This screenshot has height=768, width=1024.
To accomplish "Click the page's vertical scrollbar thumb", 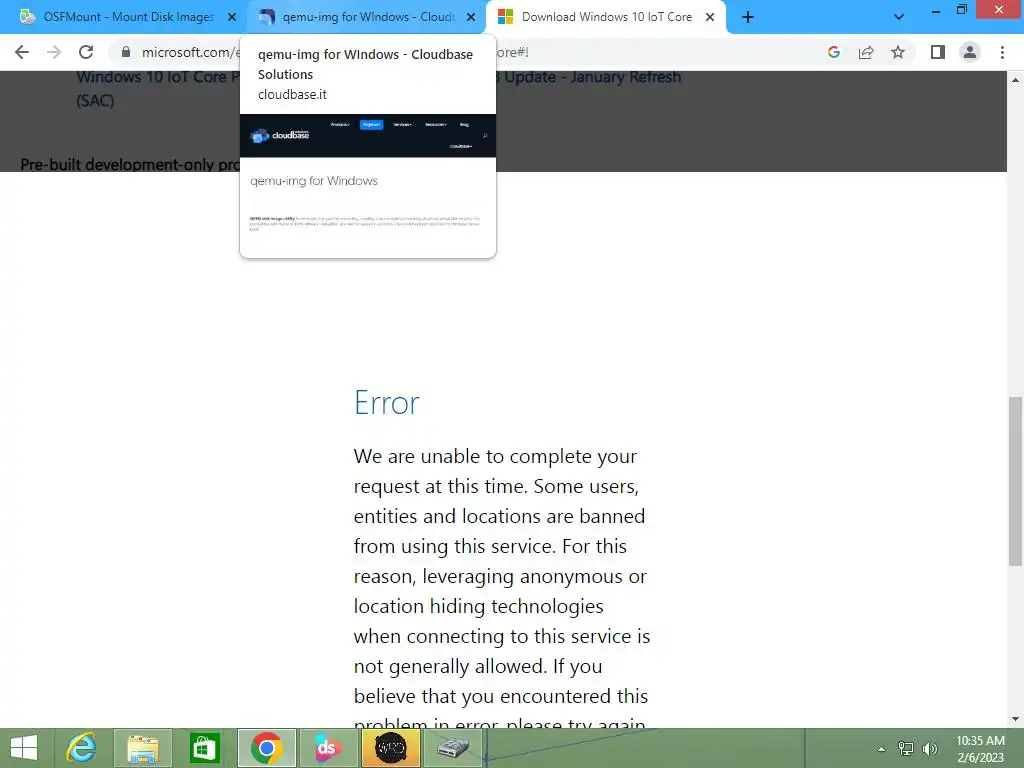I will pyautogui.click(x=1015, y=481).
